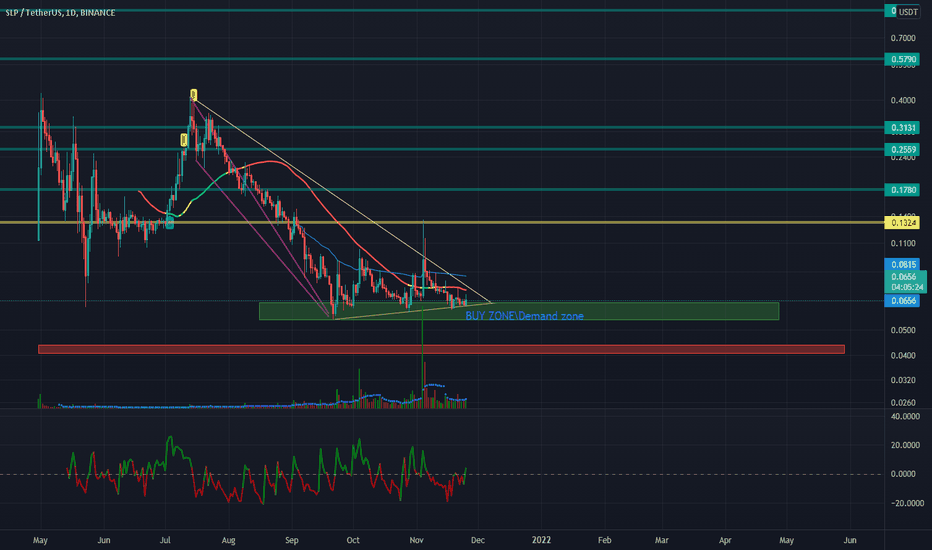Click the 0.0260 price axis value
The width and height of the screenshot is (932, 550).
tap(903, 403)
